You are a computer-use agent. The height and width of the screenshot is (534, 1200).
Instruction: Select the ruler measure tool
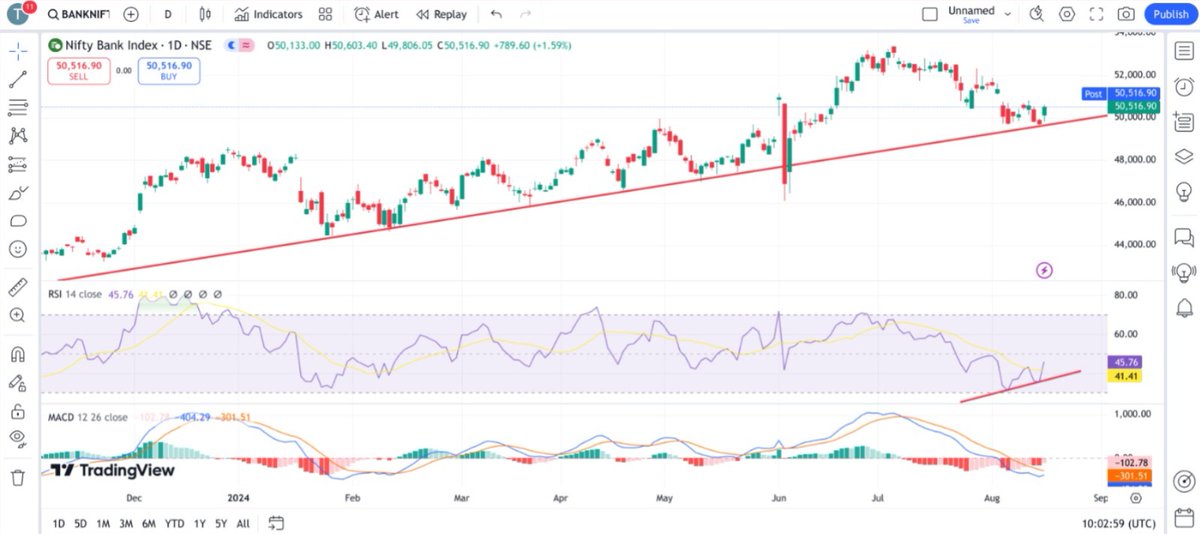pyautogui.click(x=18, y=288)
